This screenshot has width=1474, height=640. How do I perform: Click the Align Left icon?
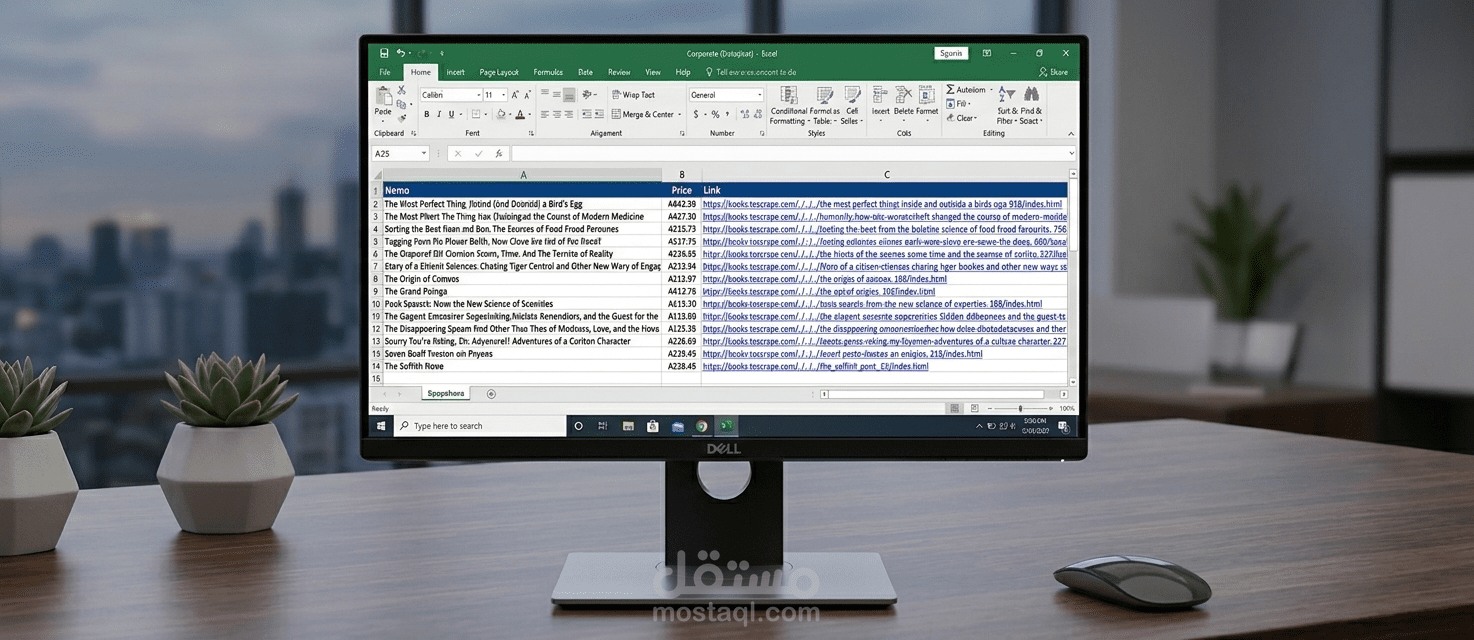pyautogui.click(x=545, y=114)
